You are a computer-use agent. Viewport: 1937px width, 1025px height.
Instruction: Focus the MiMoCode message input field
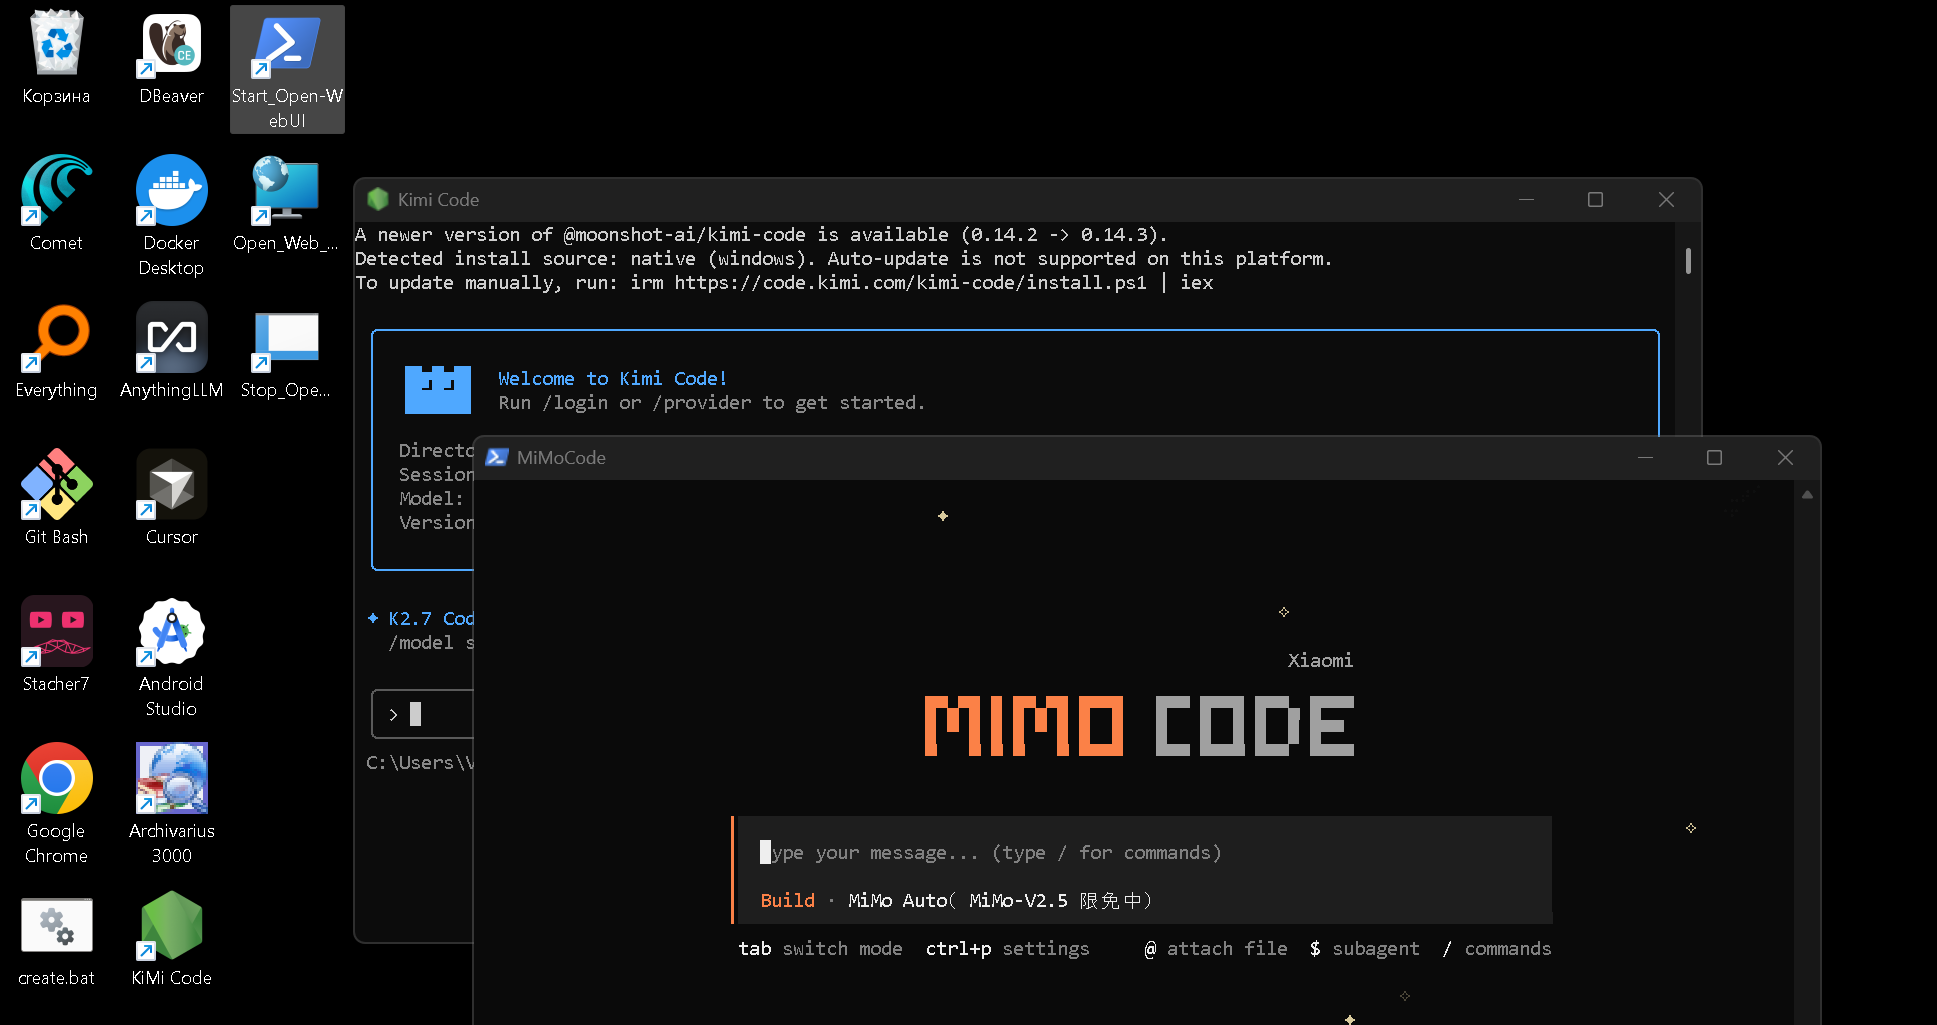[1143, 852]
